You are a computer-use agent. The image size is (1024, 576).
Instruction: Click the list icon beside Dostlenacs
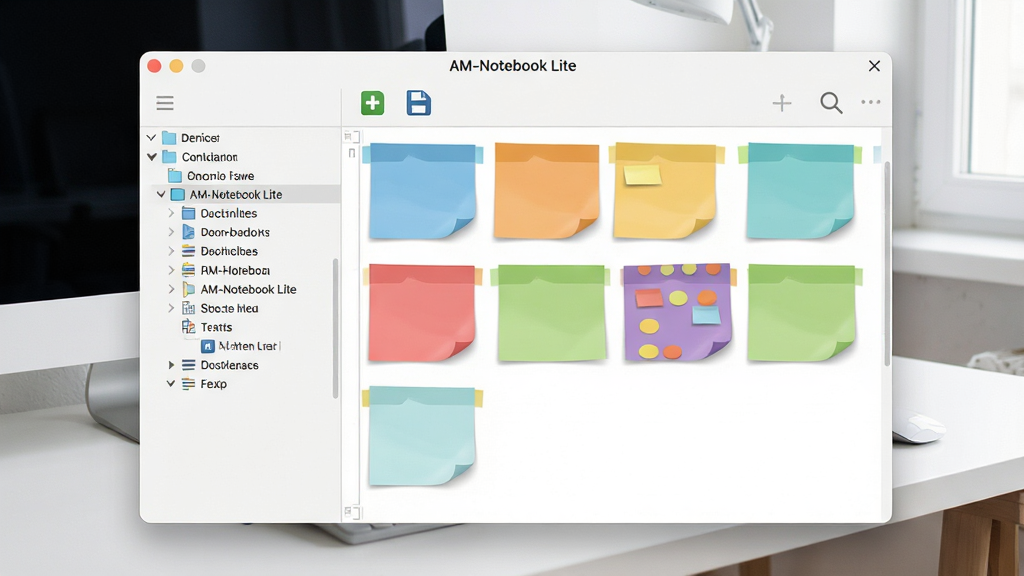coord(189,365)
